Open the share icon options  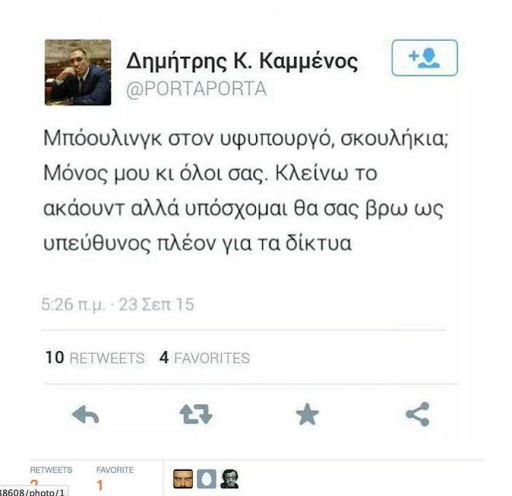coord(418,414)
